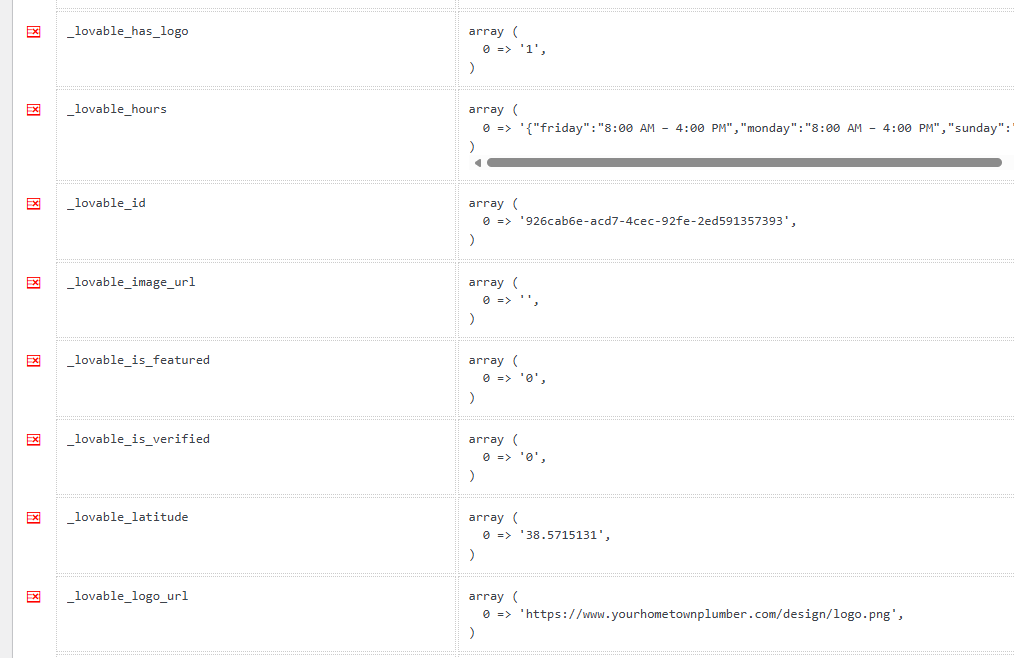Remove the _lovable_is_featured entry
Viewport: 1014px width, 658px height.
34,360
